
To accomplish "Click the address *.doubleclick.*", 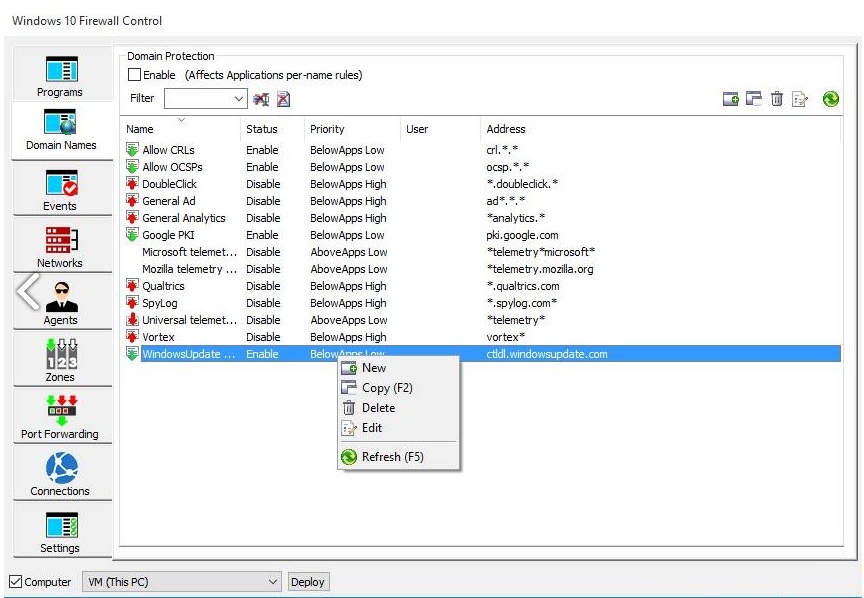I will coord(522,184).
